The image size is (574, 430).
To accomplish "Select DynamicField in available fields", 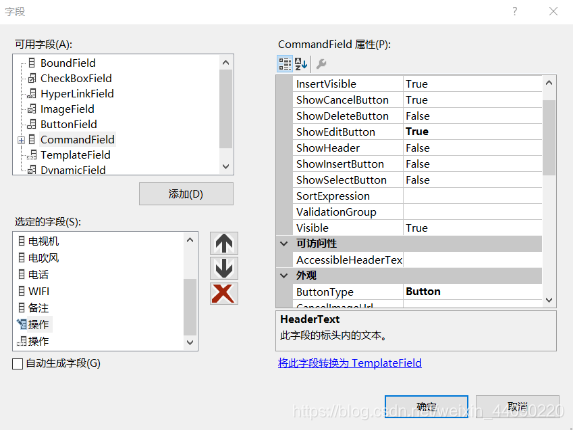I will point(73,170).
